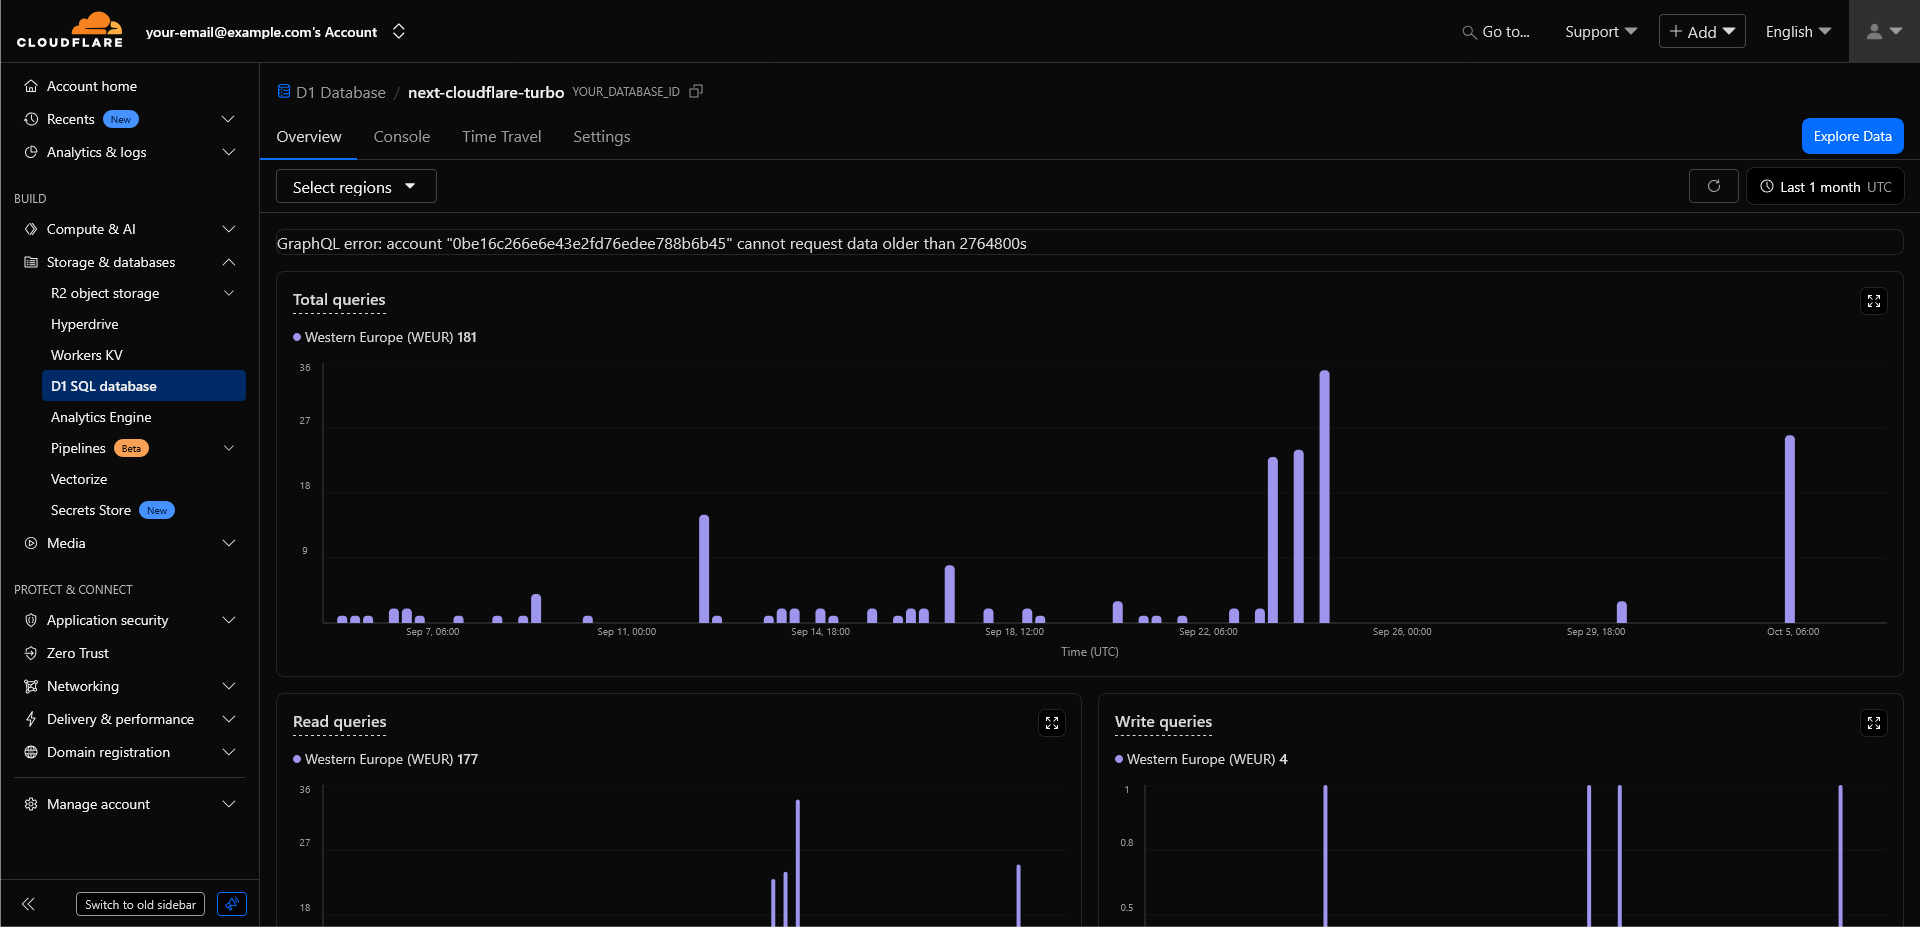Expand the Media chevron

tap(228, 543)
